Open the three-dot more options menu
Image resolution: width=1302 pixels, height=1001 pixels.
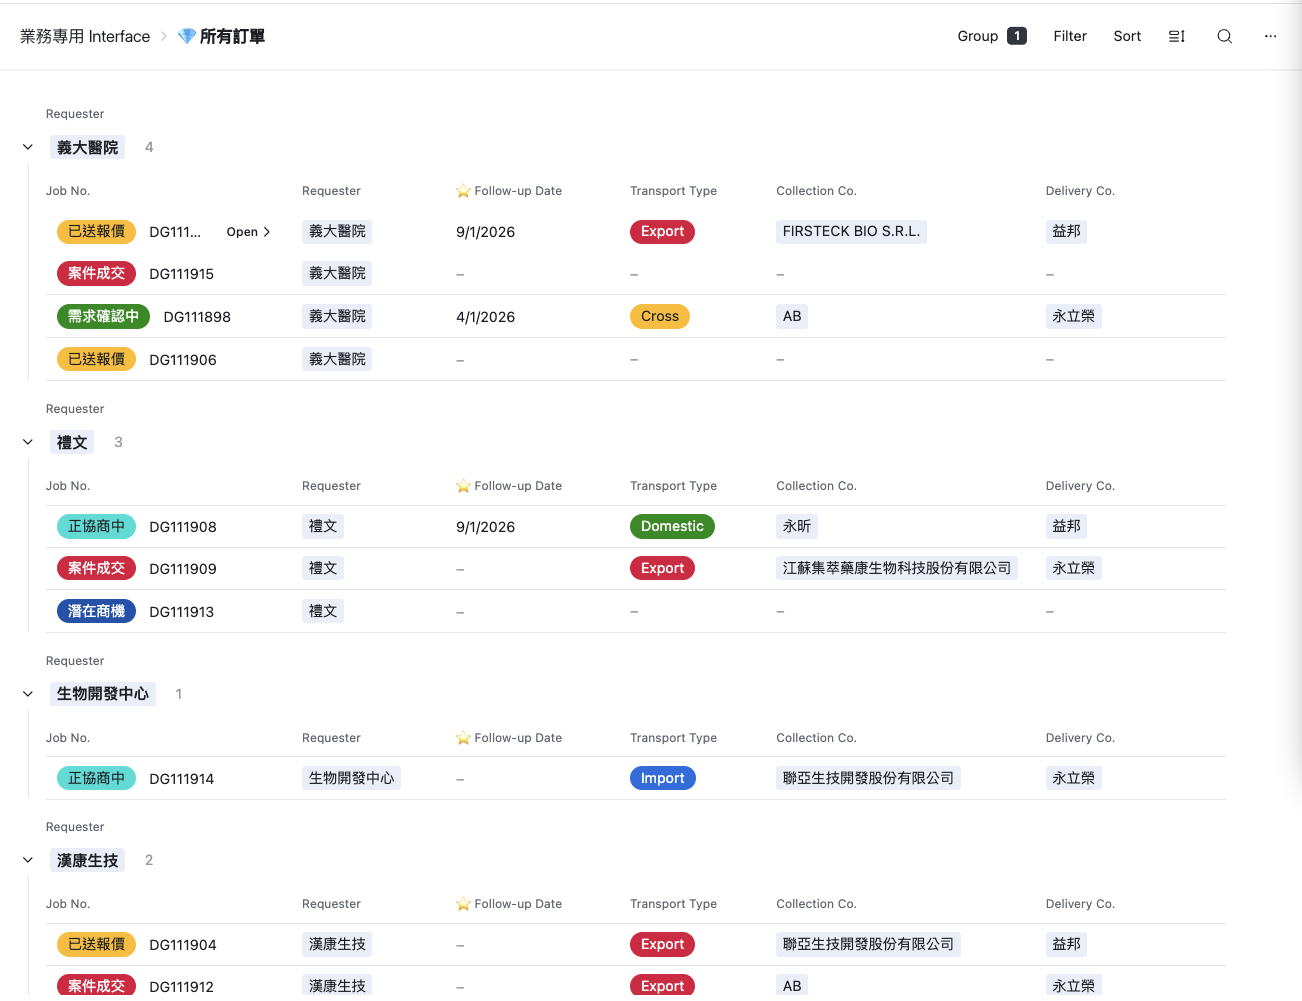click(1270, 36)
